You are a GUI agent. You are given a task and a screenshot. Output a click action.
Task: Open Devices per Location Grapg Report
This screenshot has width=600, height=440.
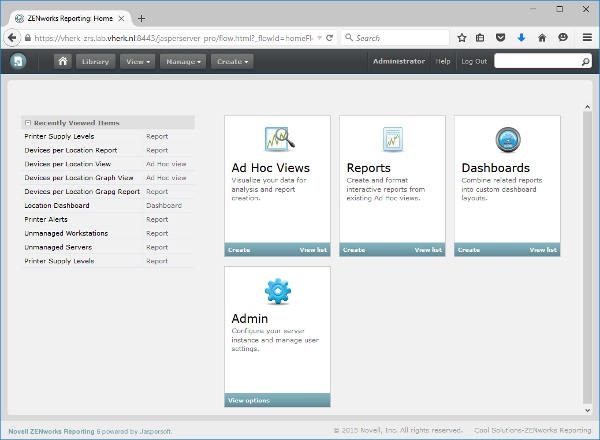pyautogui.click(x=82, y=192)
